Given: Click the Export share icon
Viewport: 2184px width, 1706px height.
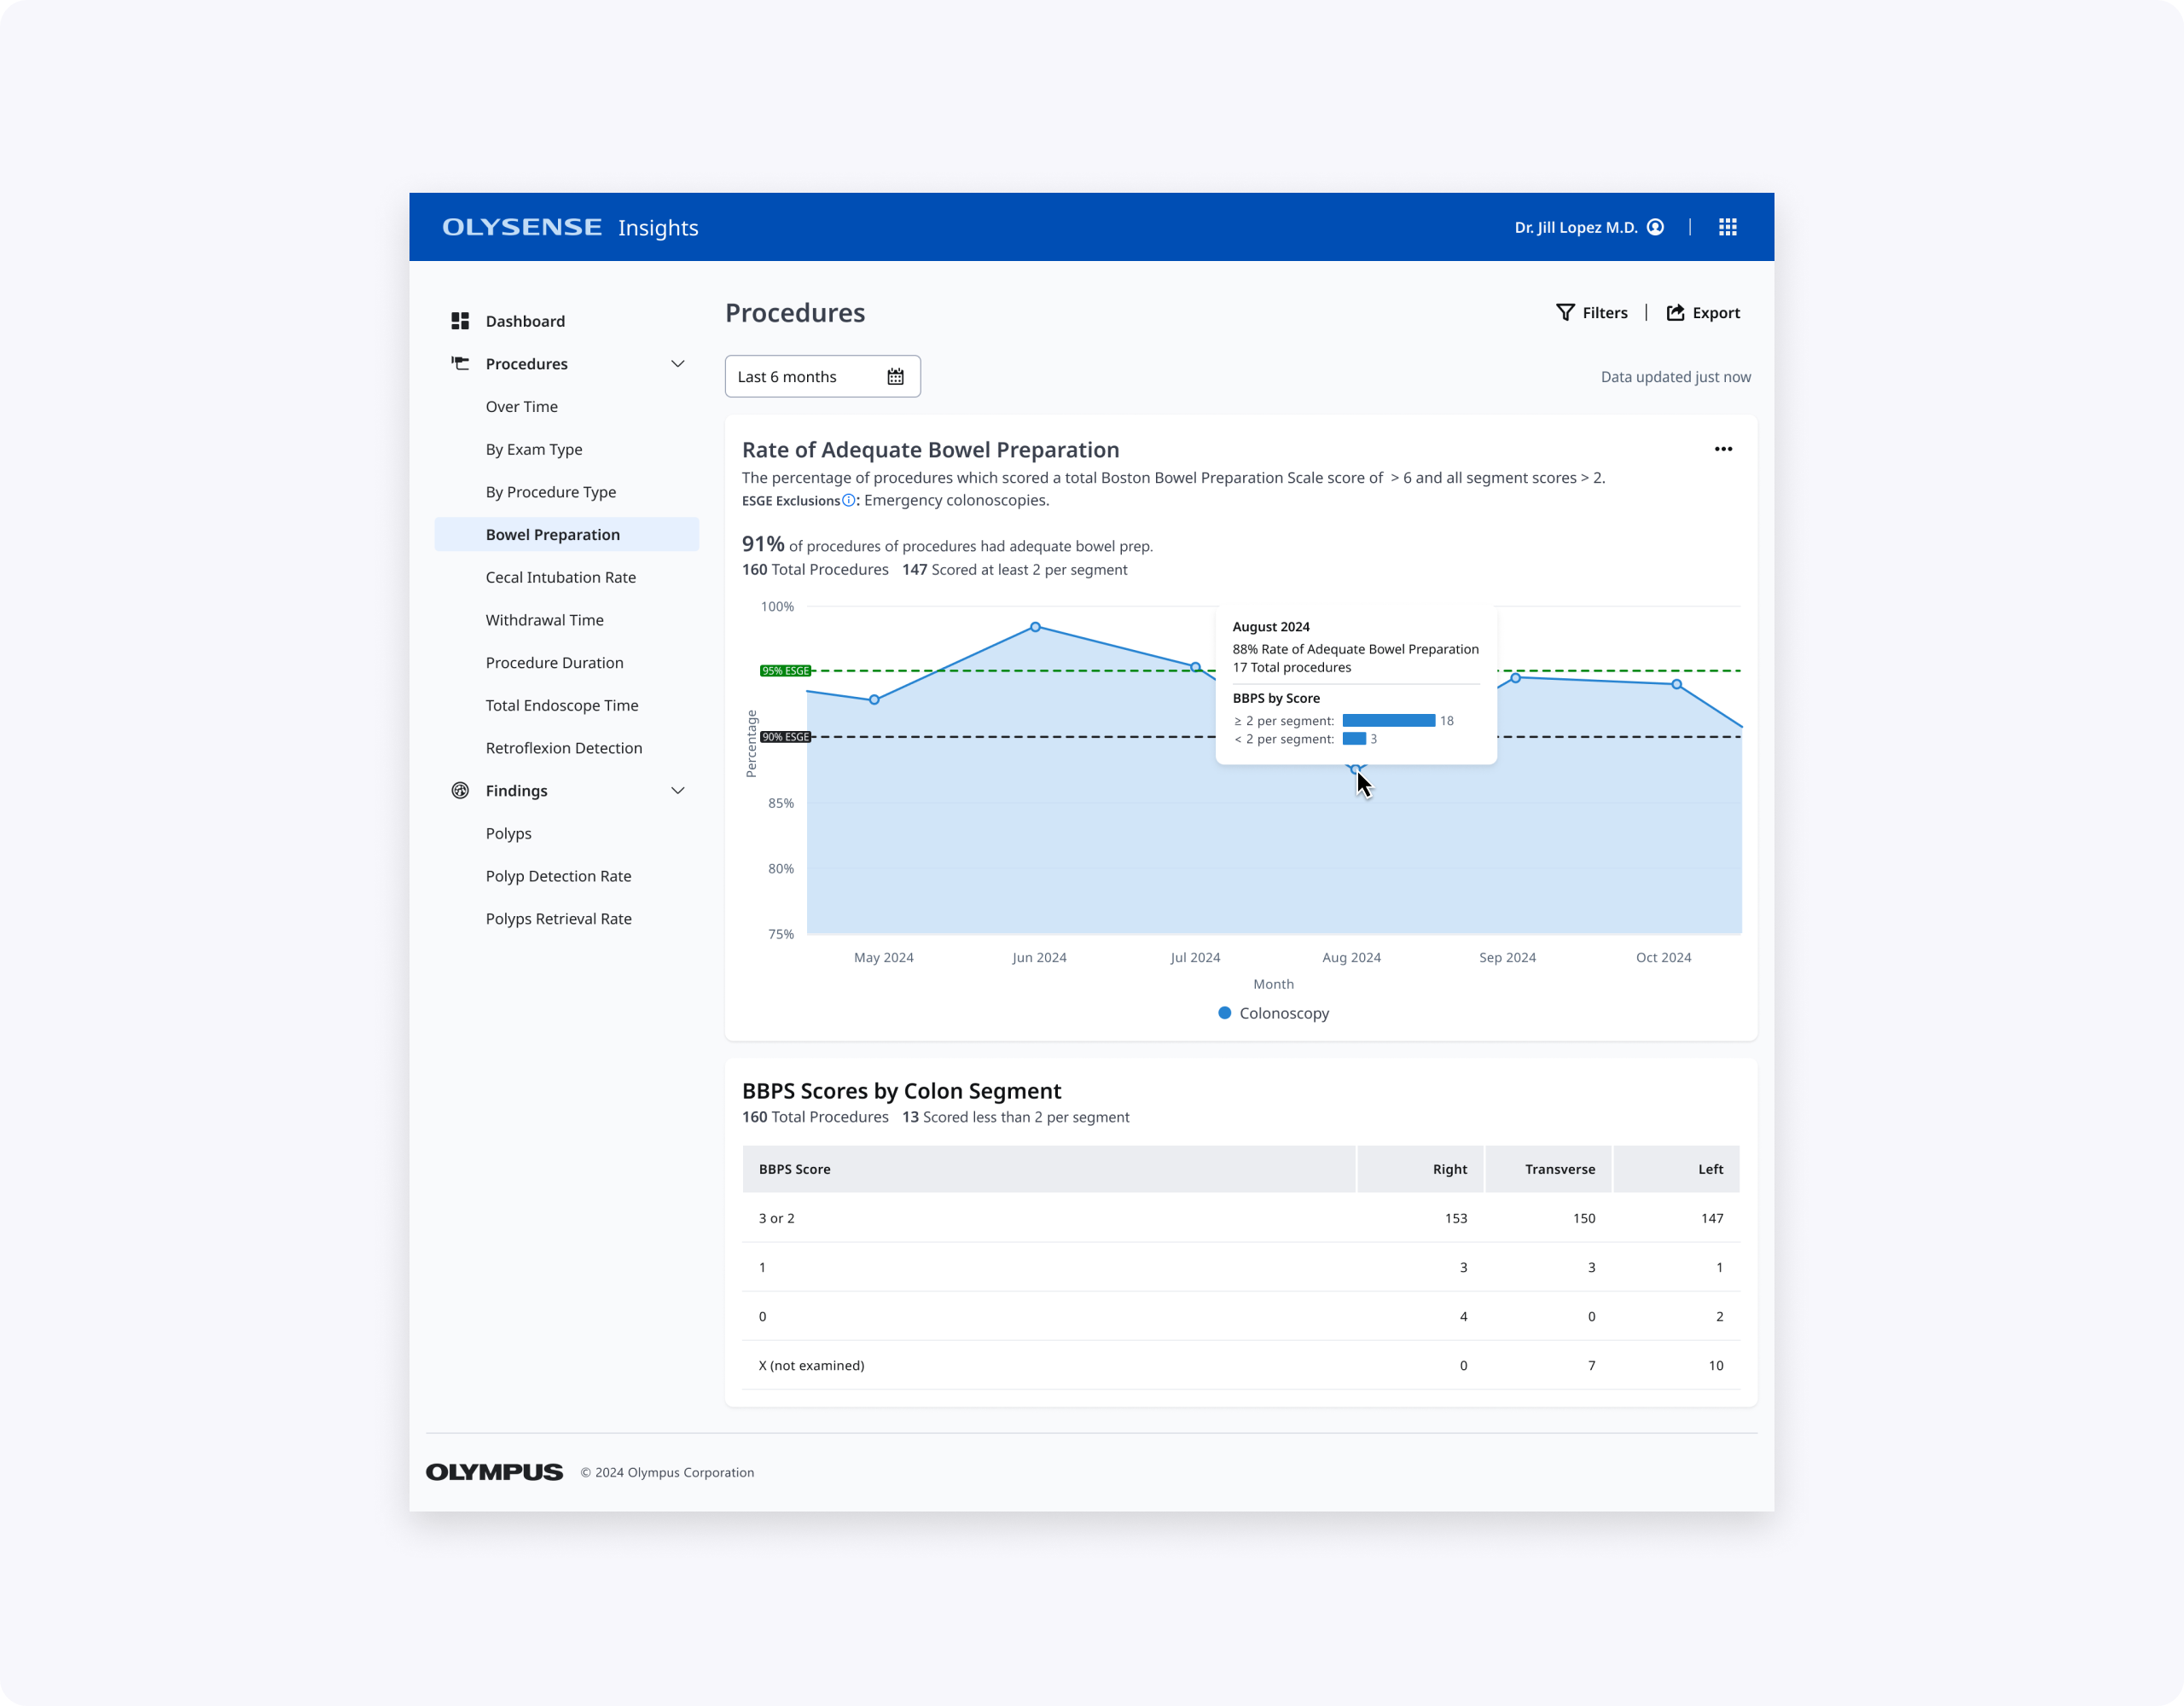Looking at the screenshot, I should [x=1675, y=313].
